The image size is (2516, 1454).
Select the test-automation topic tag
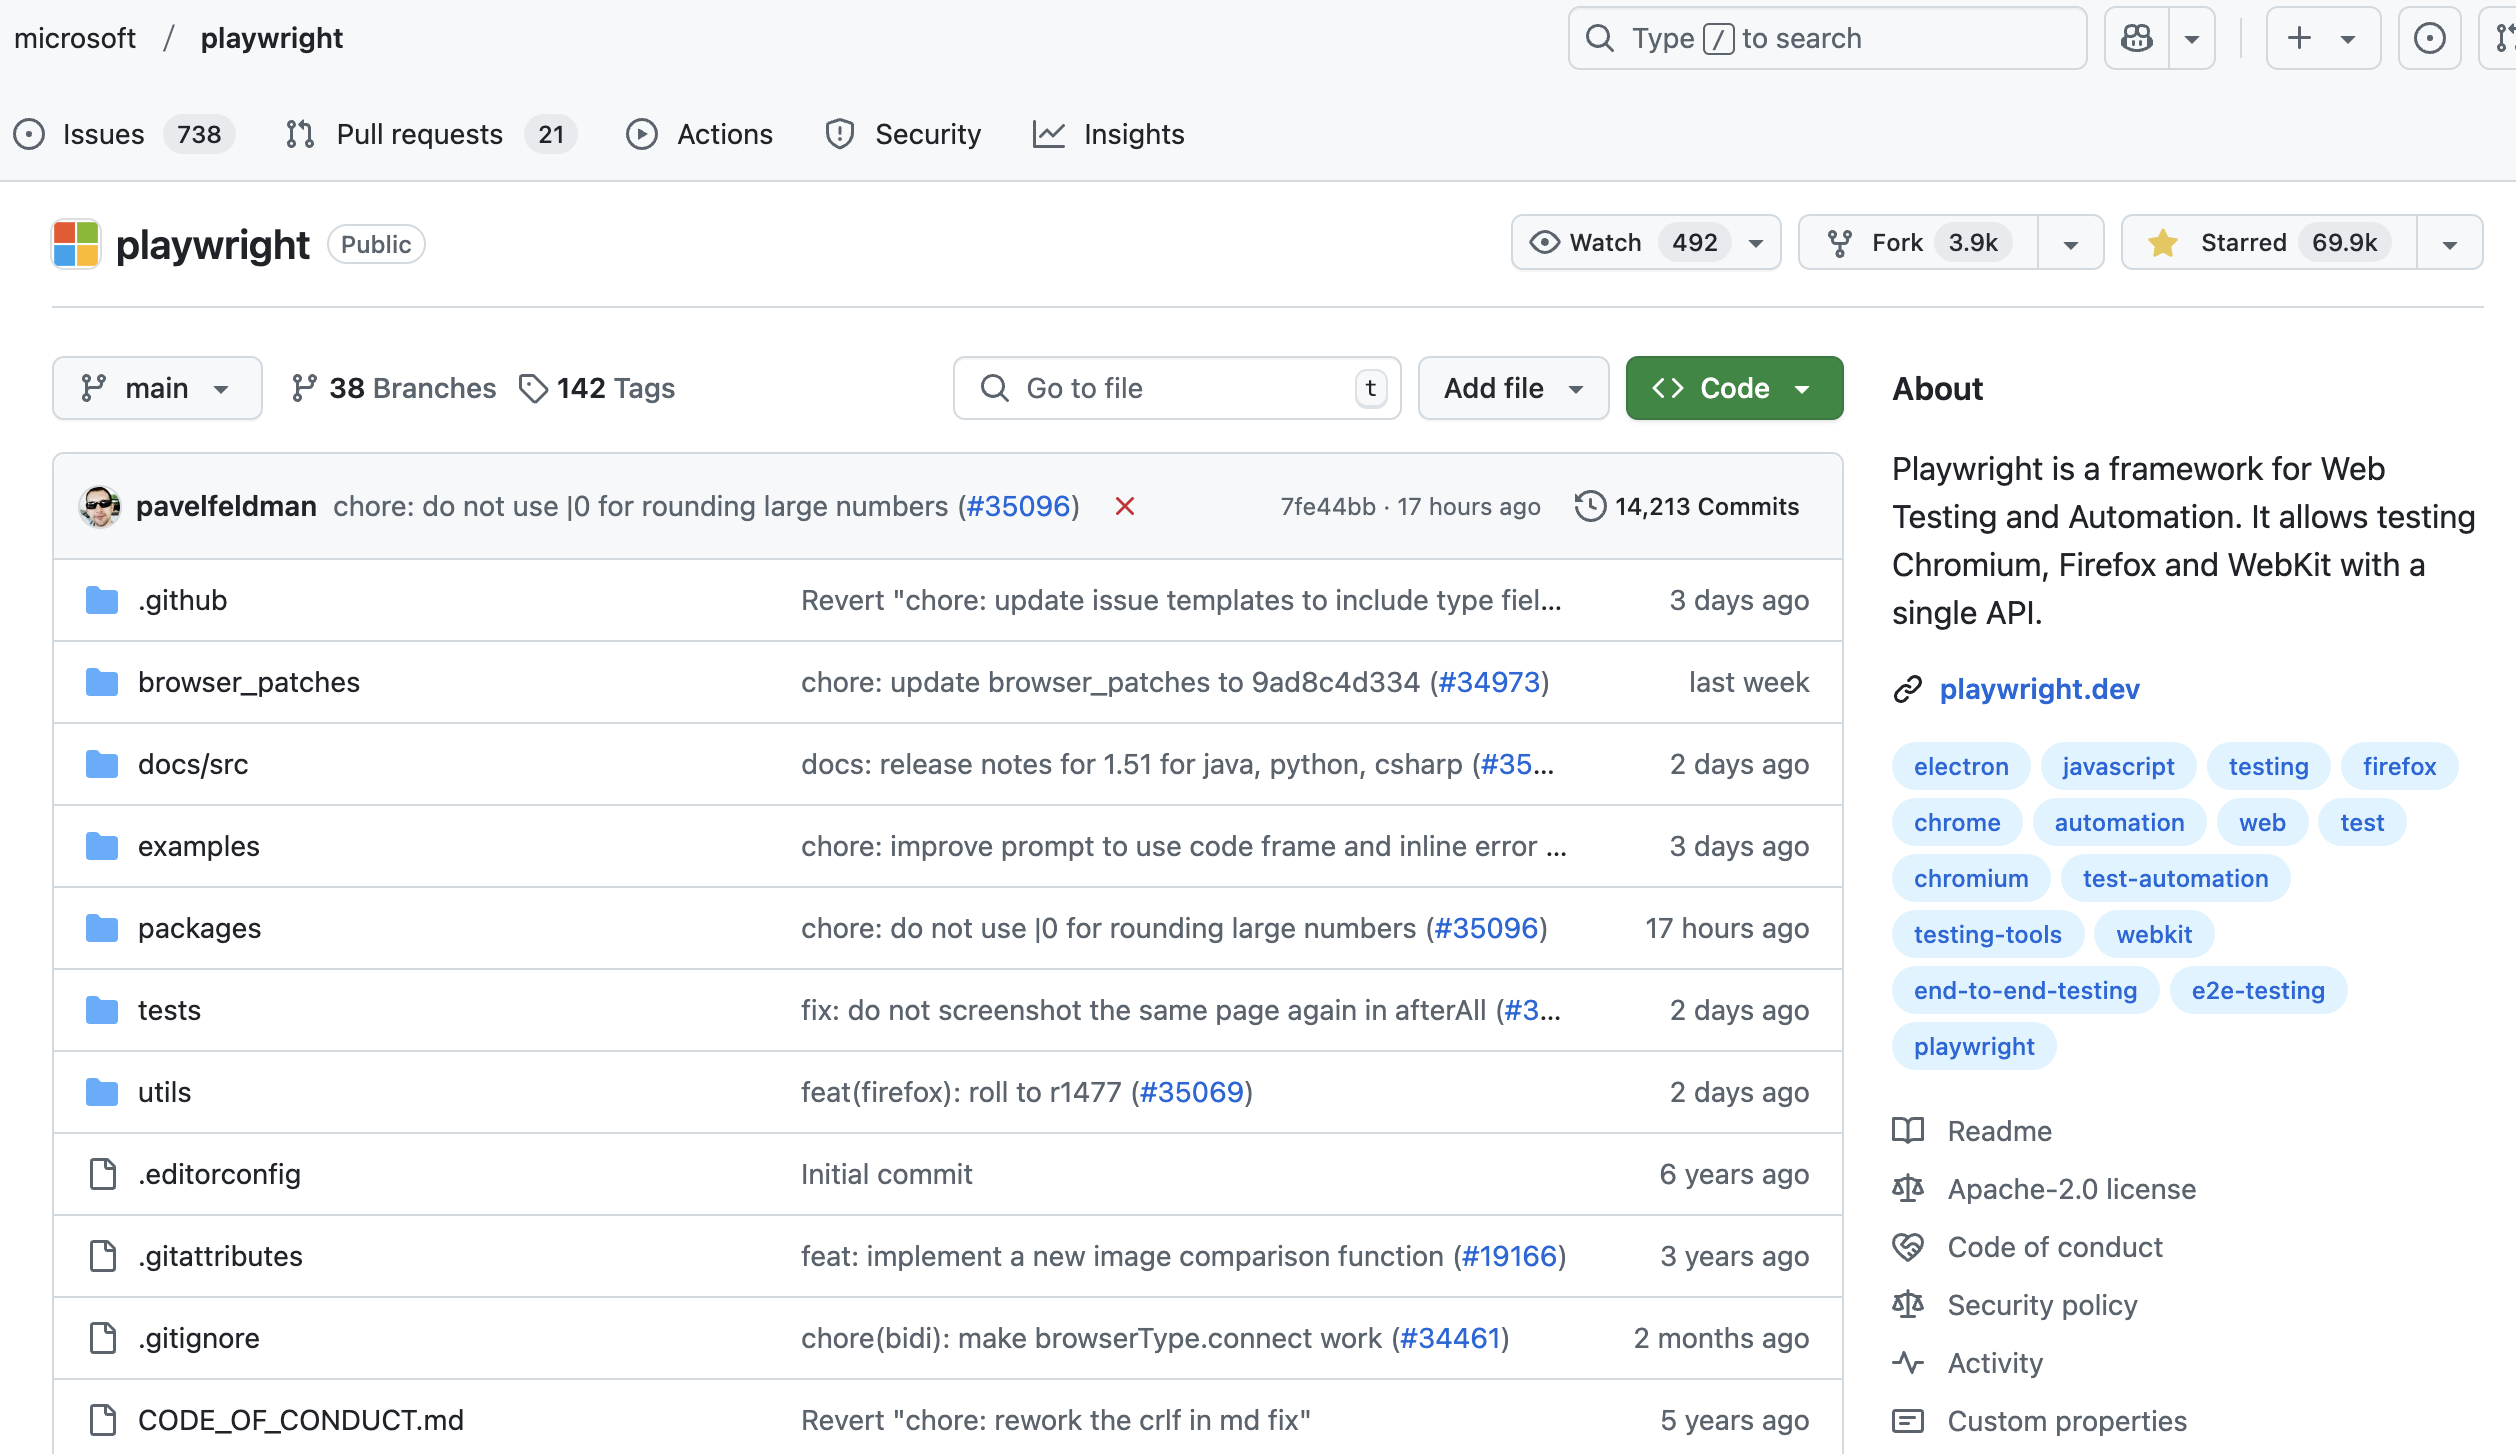coord(2175,878)
